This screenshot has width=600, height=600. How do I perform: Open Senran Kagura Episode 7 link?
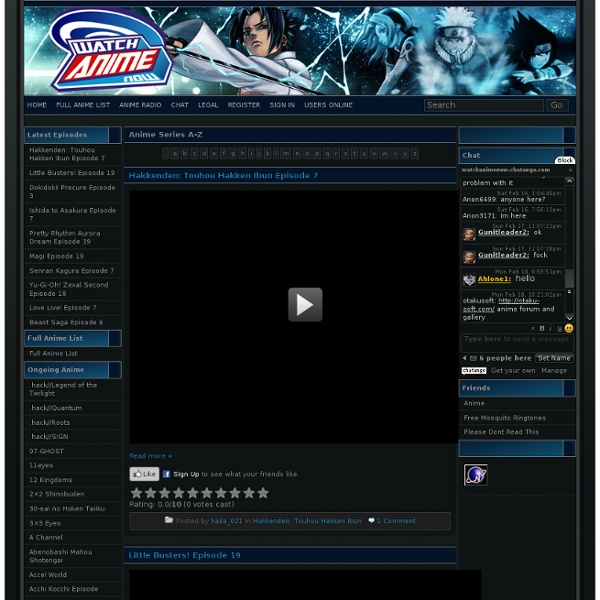[x=72, y=271]
